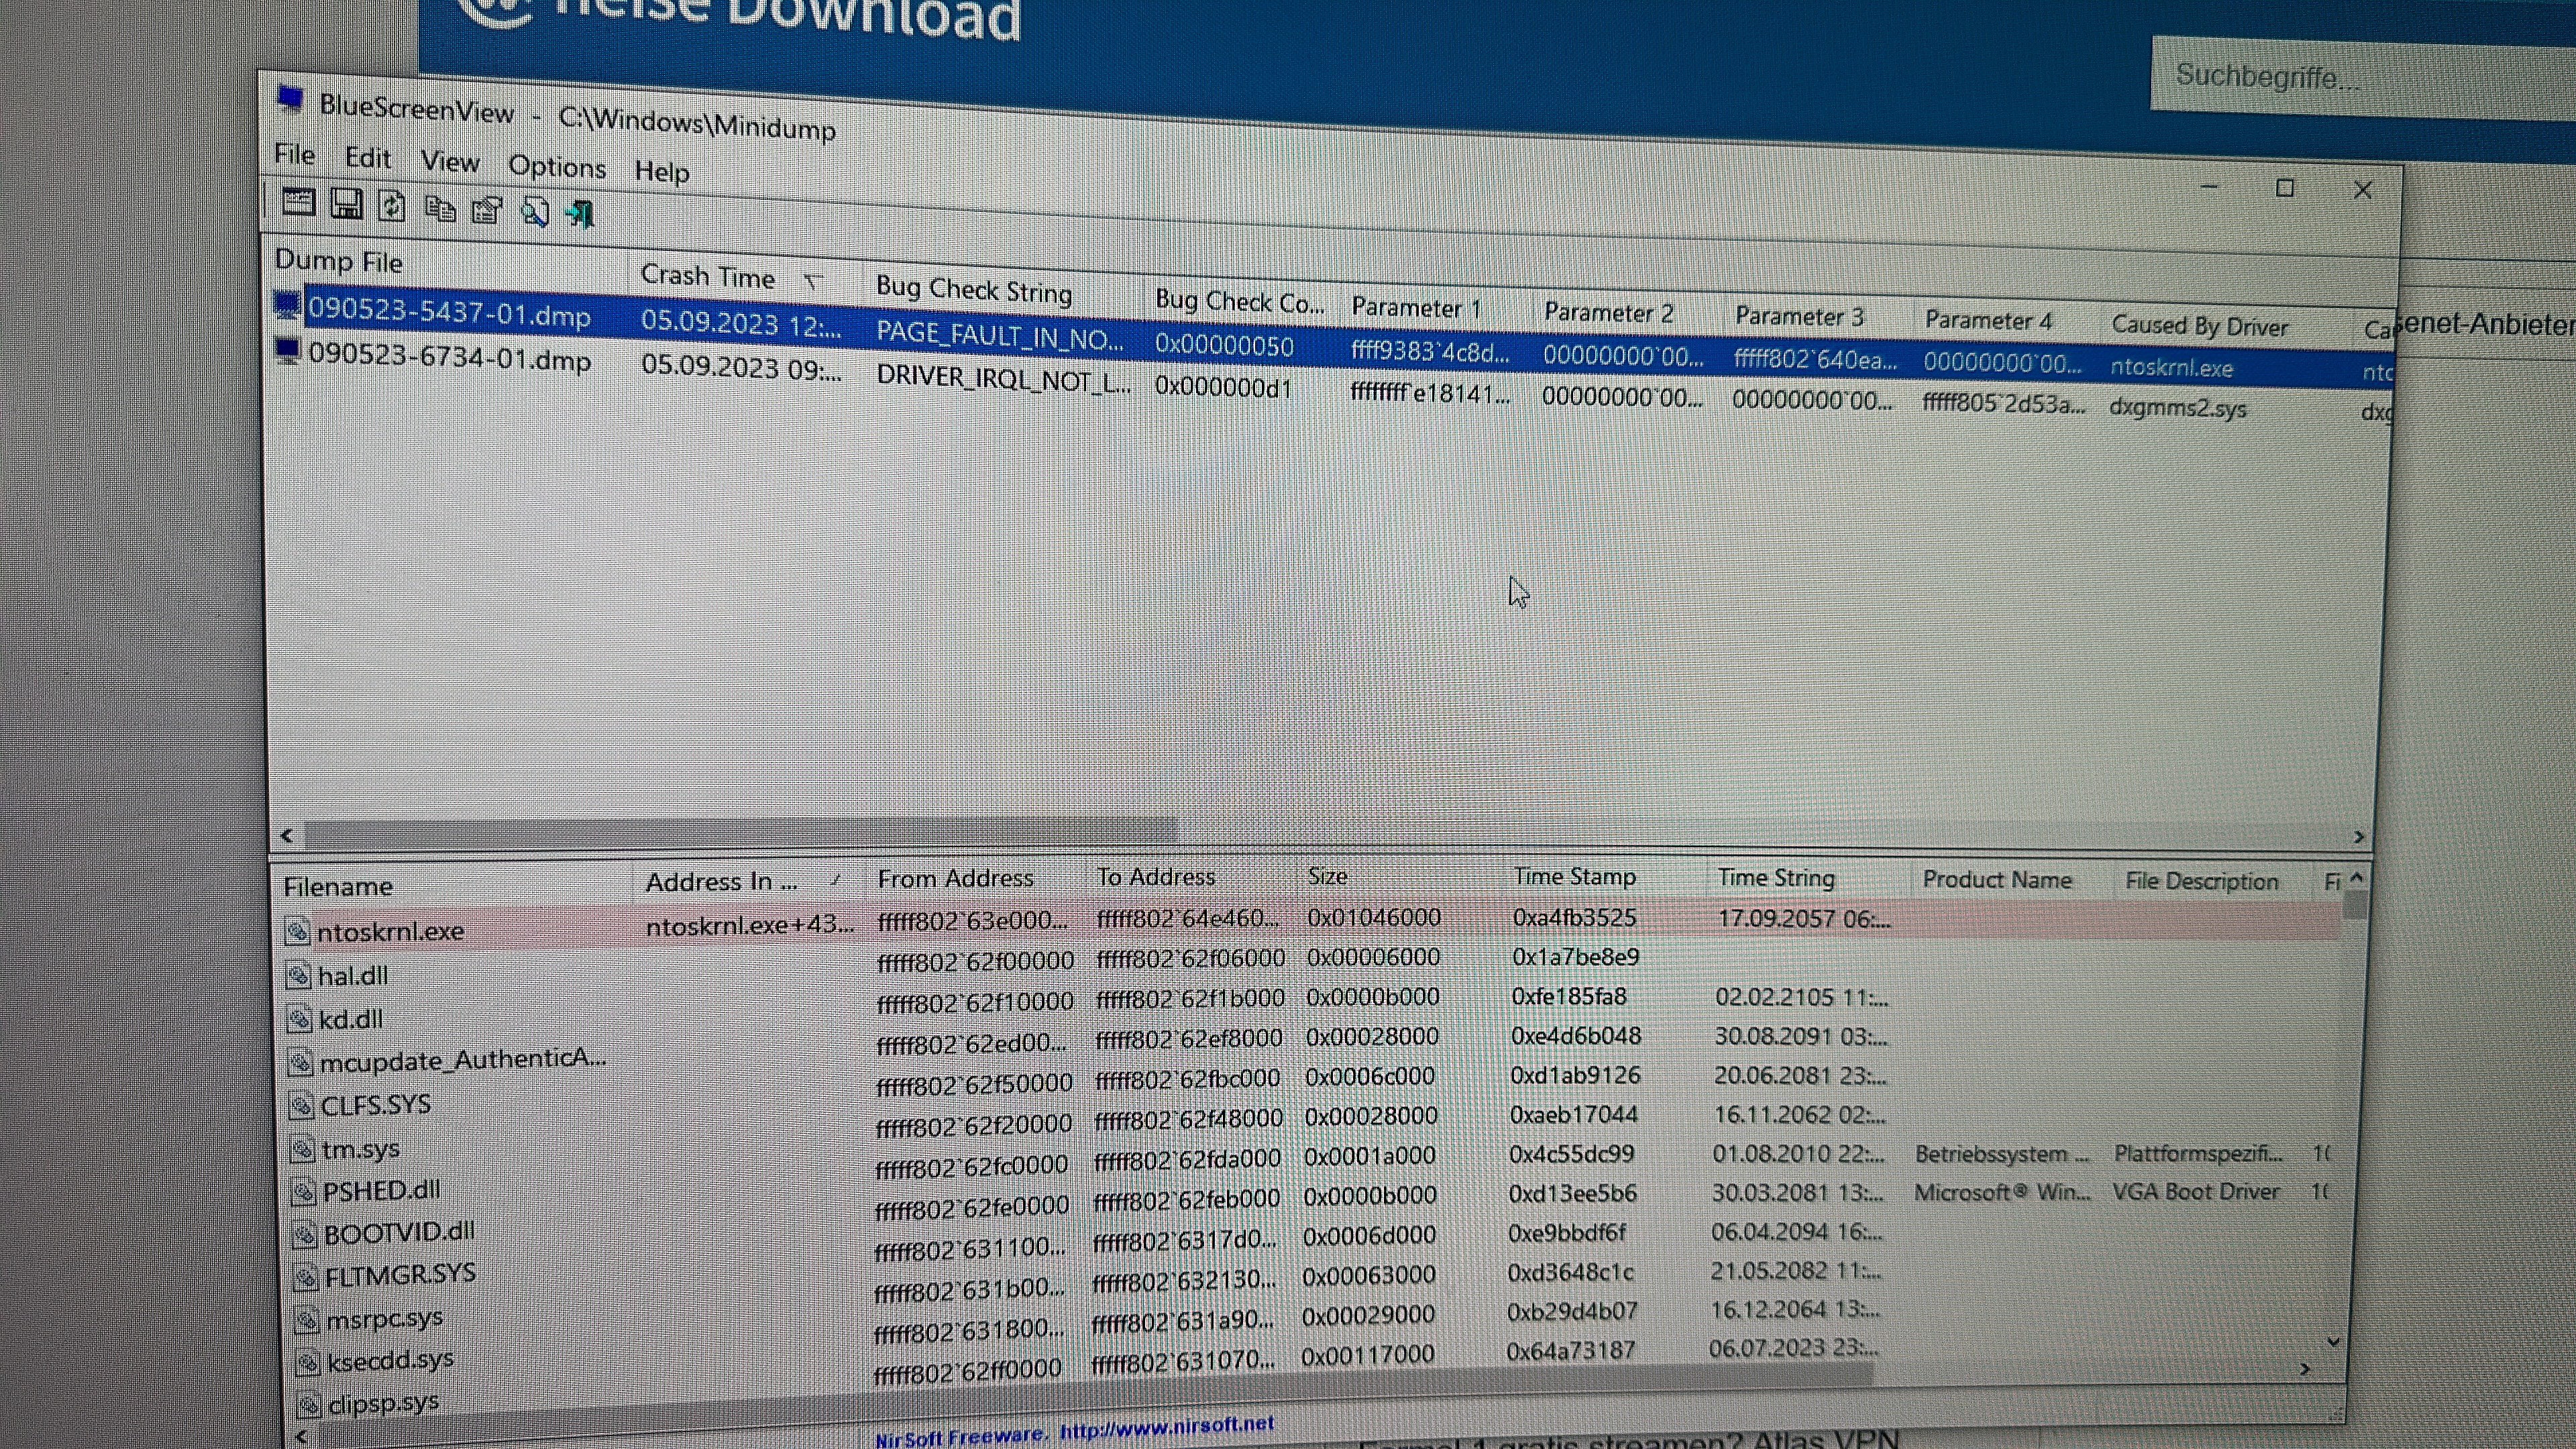Open the Help menu
2576x1449 pixels.
pyautogui.click(x=661, y=172)
